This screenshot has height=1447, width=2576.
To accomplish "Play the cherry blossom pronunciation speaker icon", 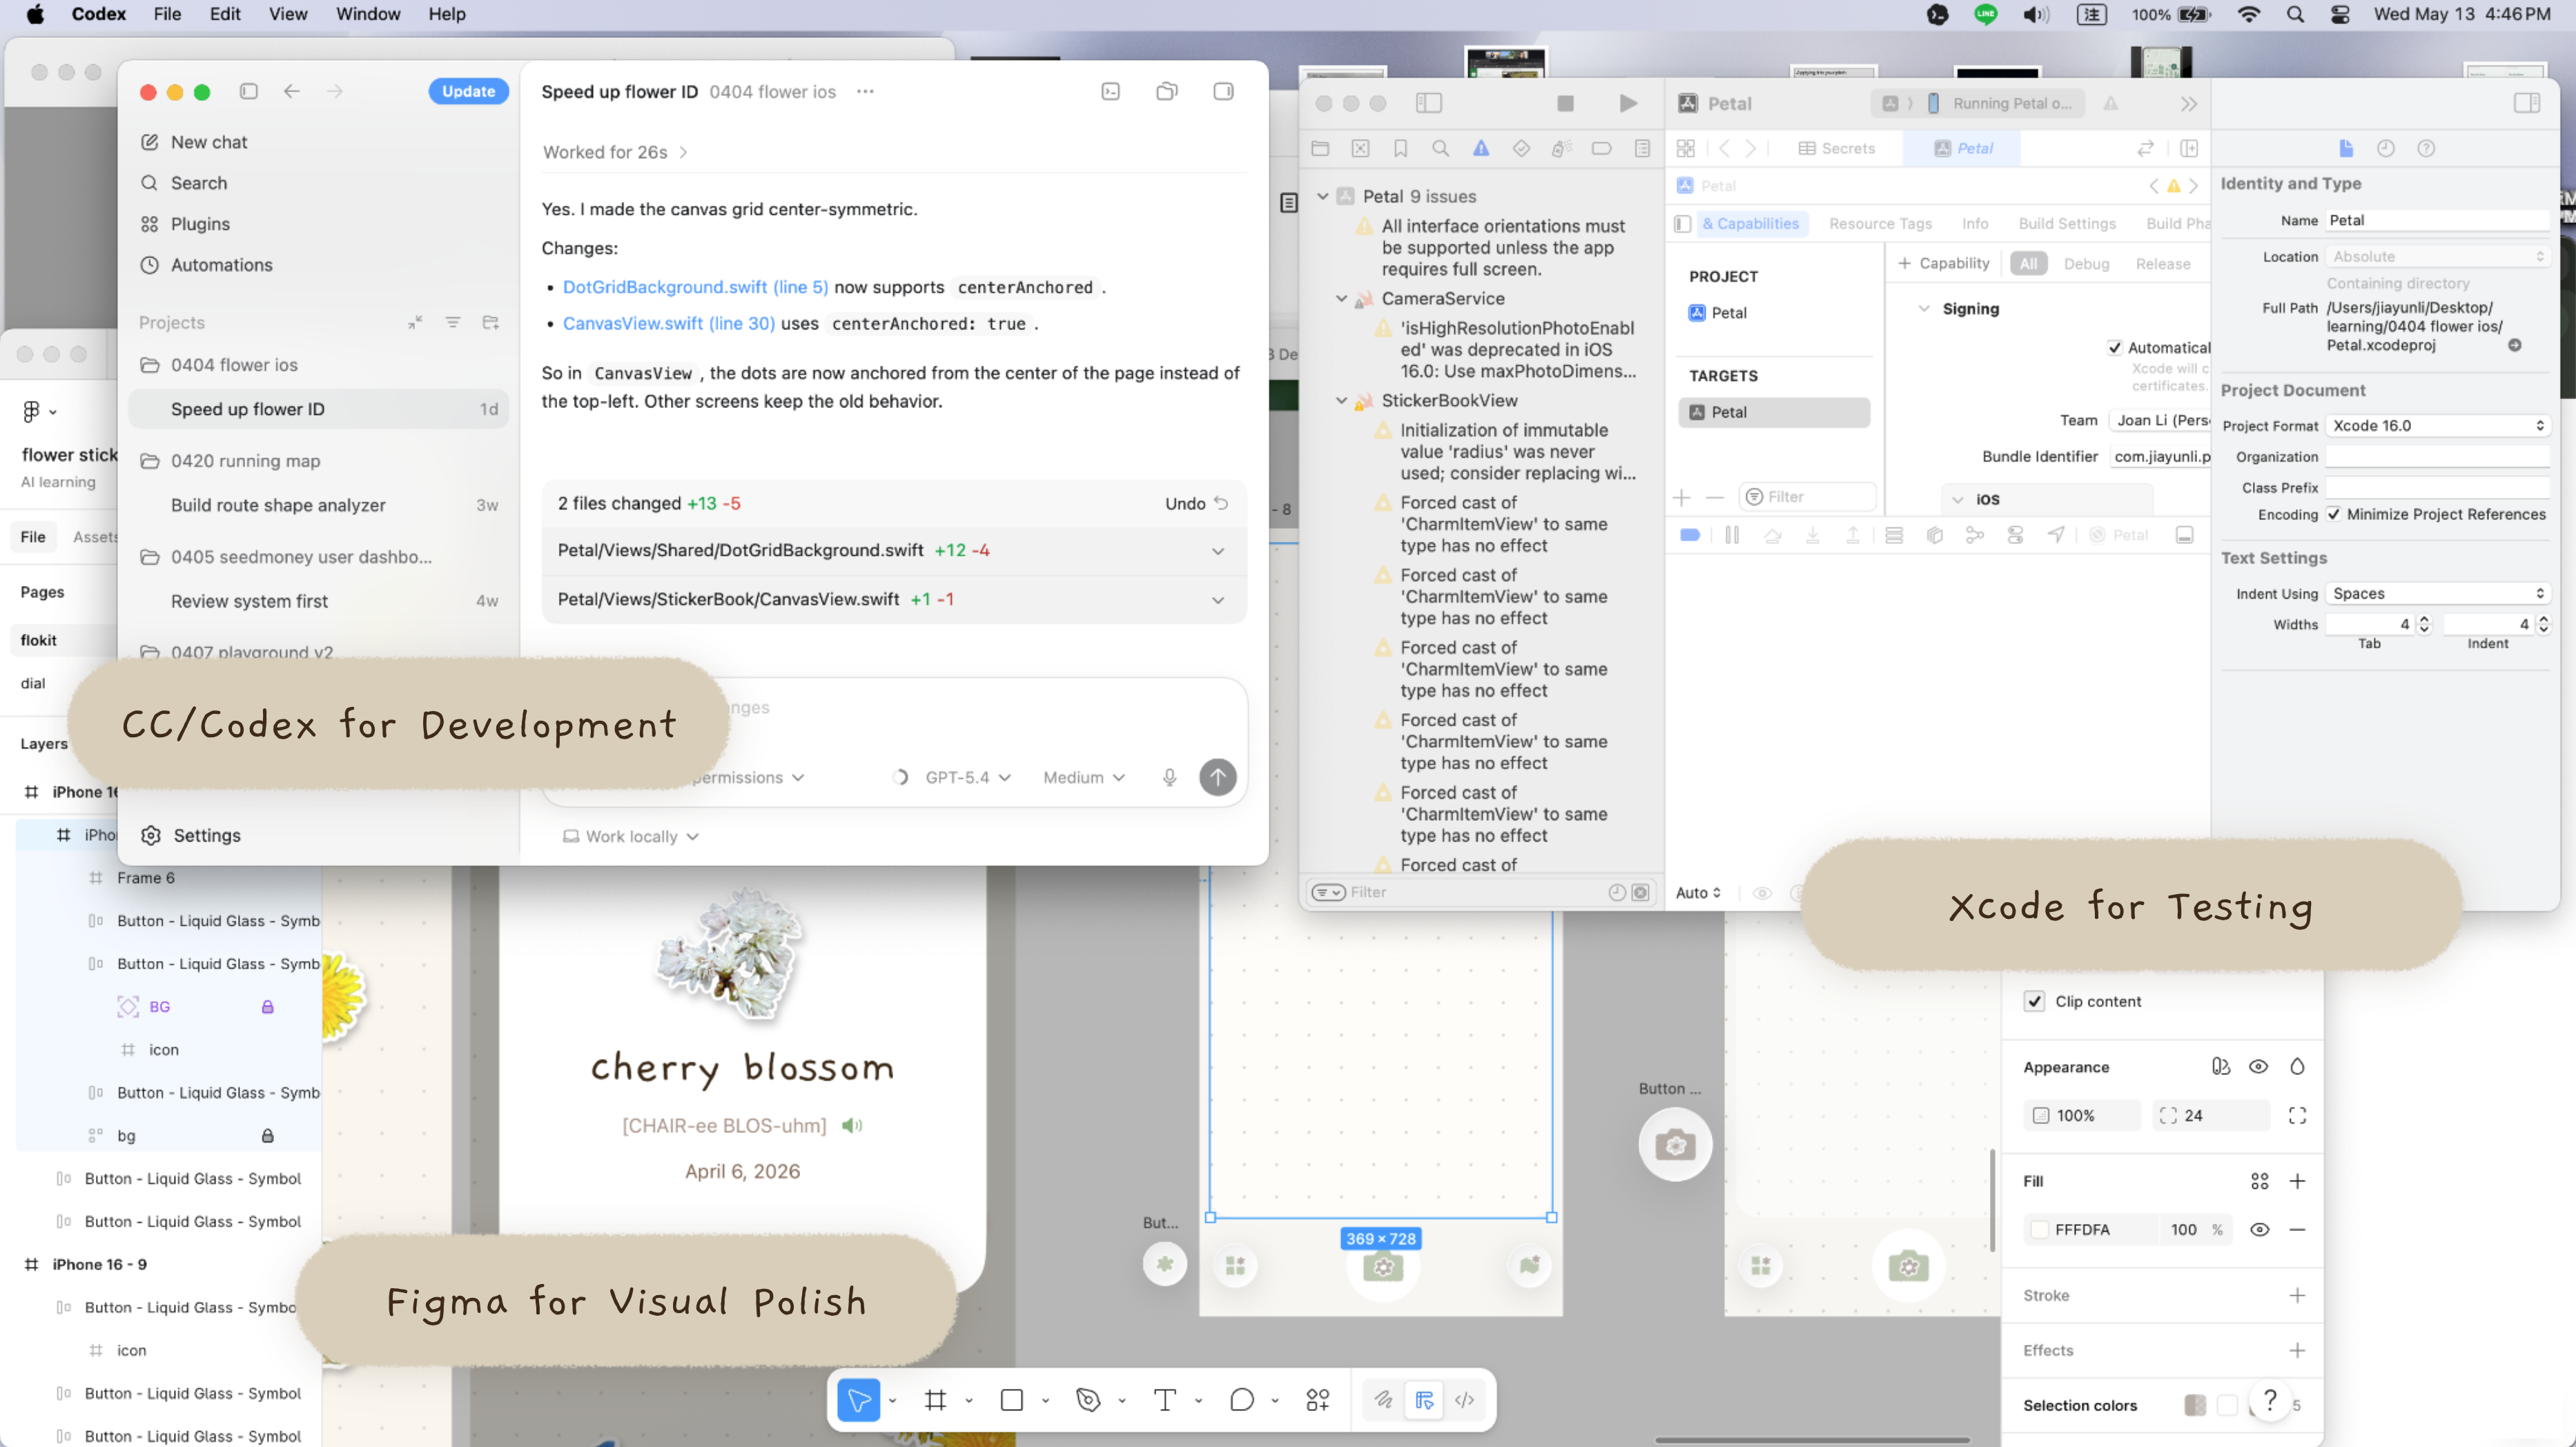I will (x=851, y=1125).
